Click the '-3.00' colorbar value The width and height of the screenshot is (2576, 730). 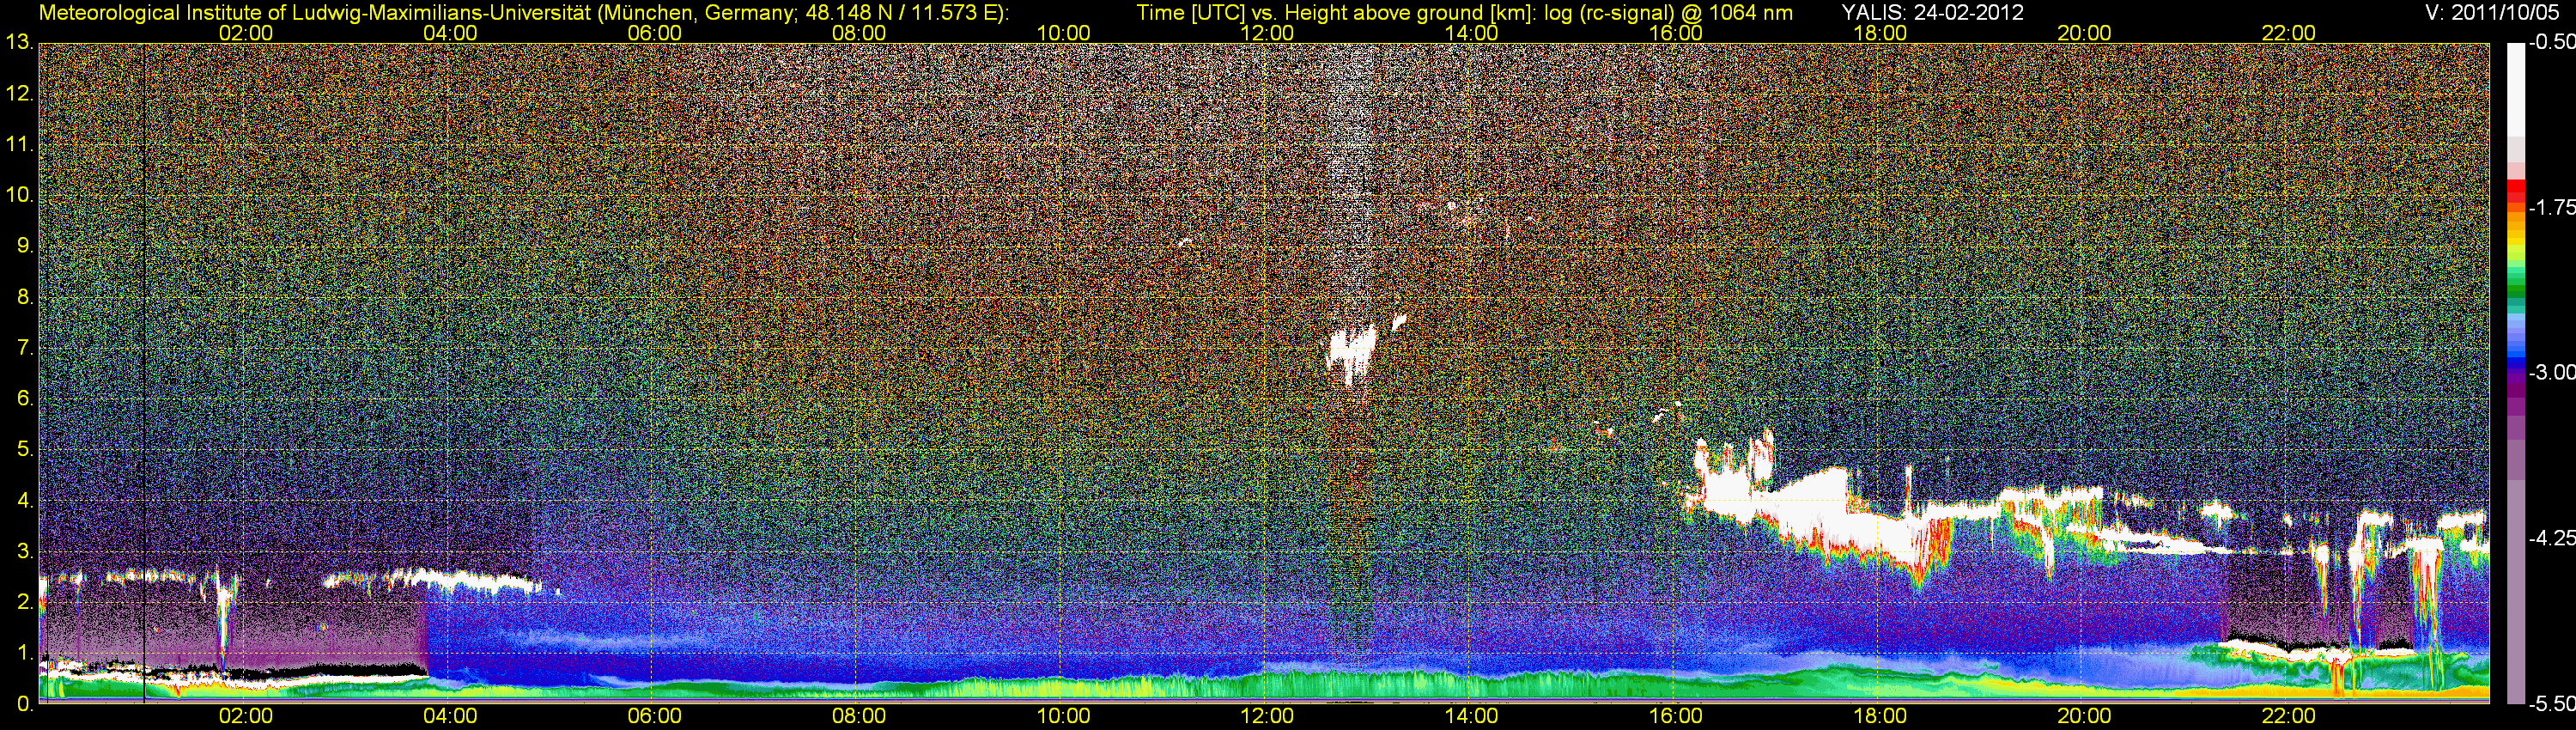point(2551,372)
